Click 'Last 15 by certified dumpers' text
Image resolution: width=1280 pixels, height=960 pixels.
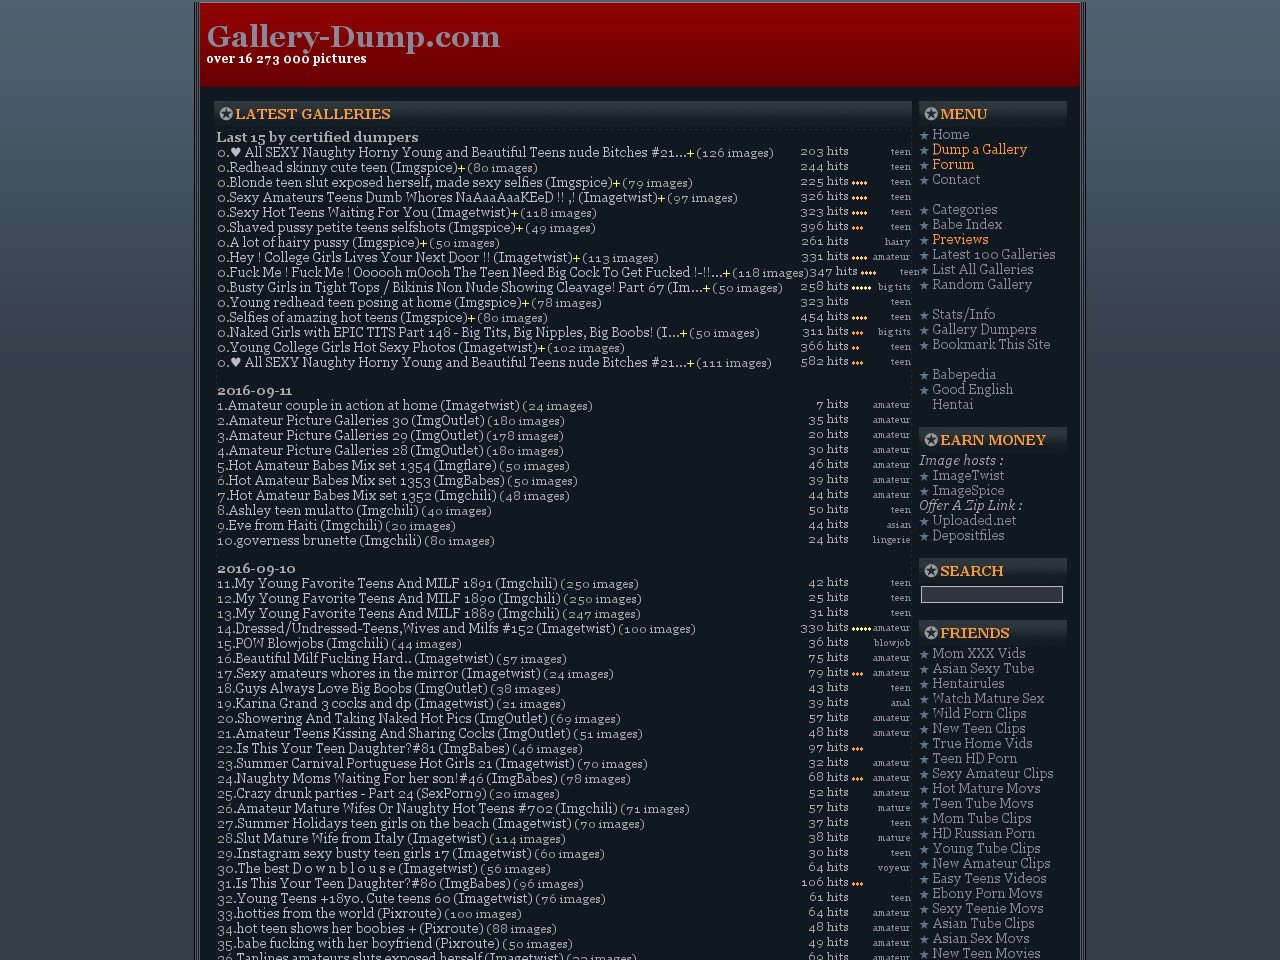[317, 137]
